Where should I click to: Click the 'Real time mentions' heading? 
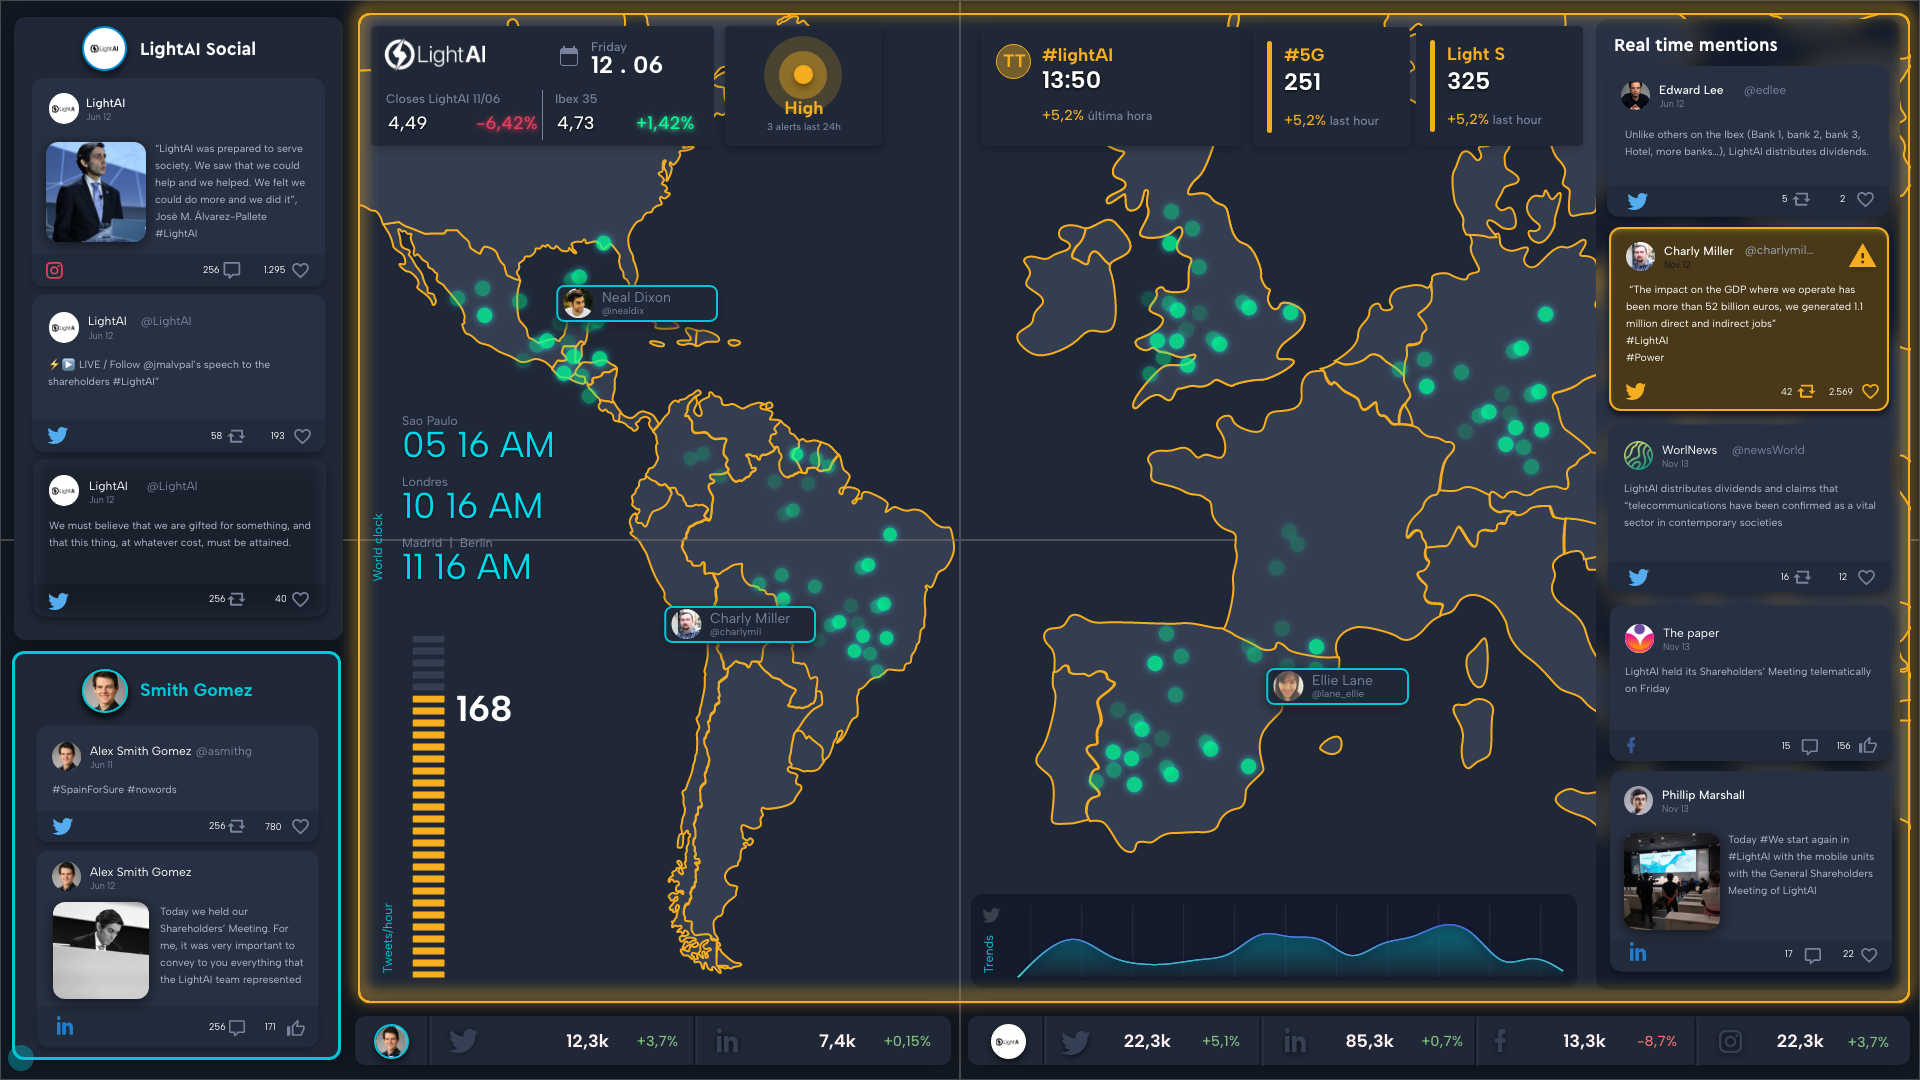[1695, 45]
